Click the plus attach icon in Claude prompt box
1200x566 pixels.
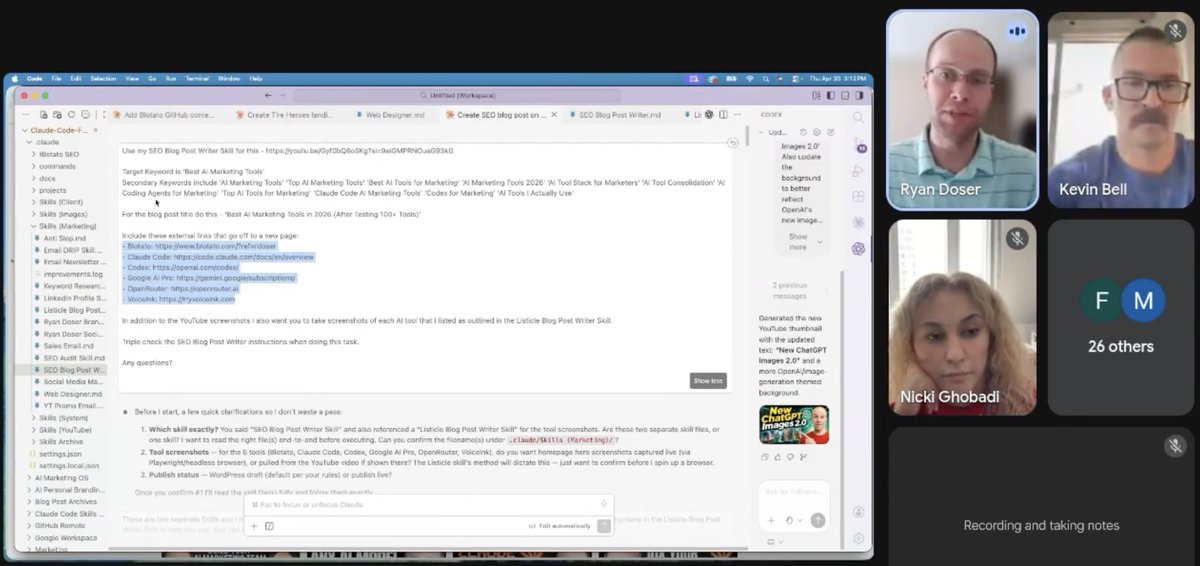[x=254, y=526]
